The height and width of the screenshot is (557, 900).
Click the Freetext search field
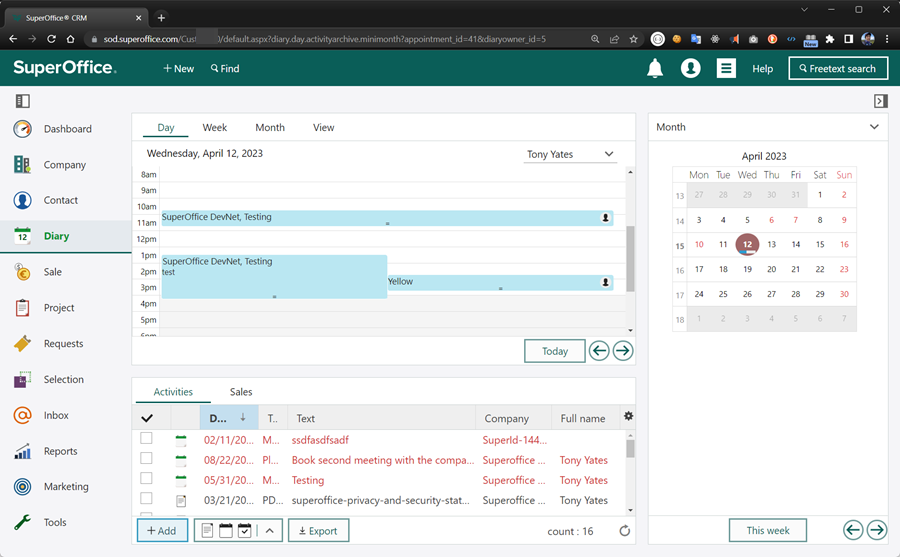(x=838, y=68)
